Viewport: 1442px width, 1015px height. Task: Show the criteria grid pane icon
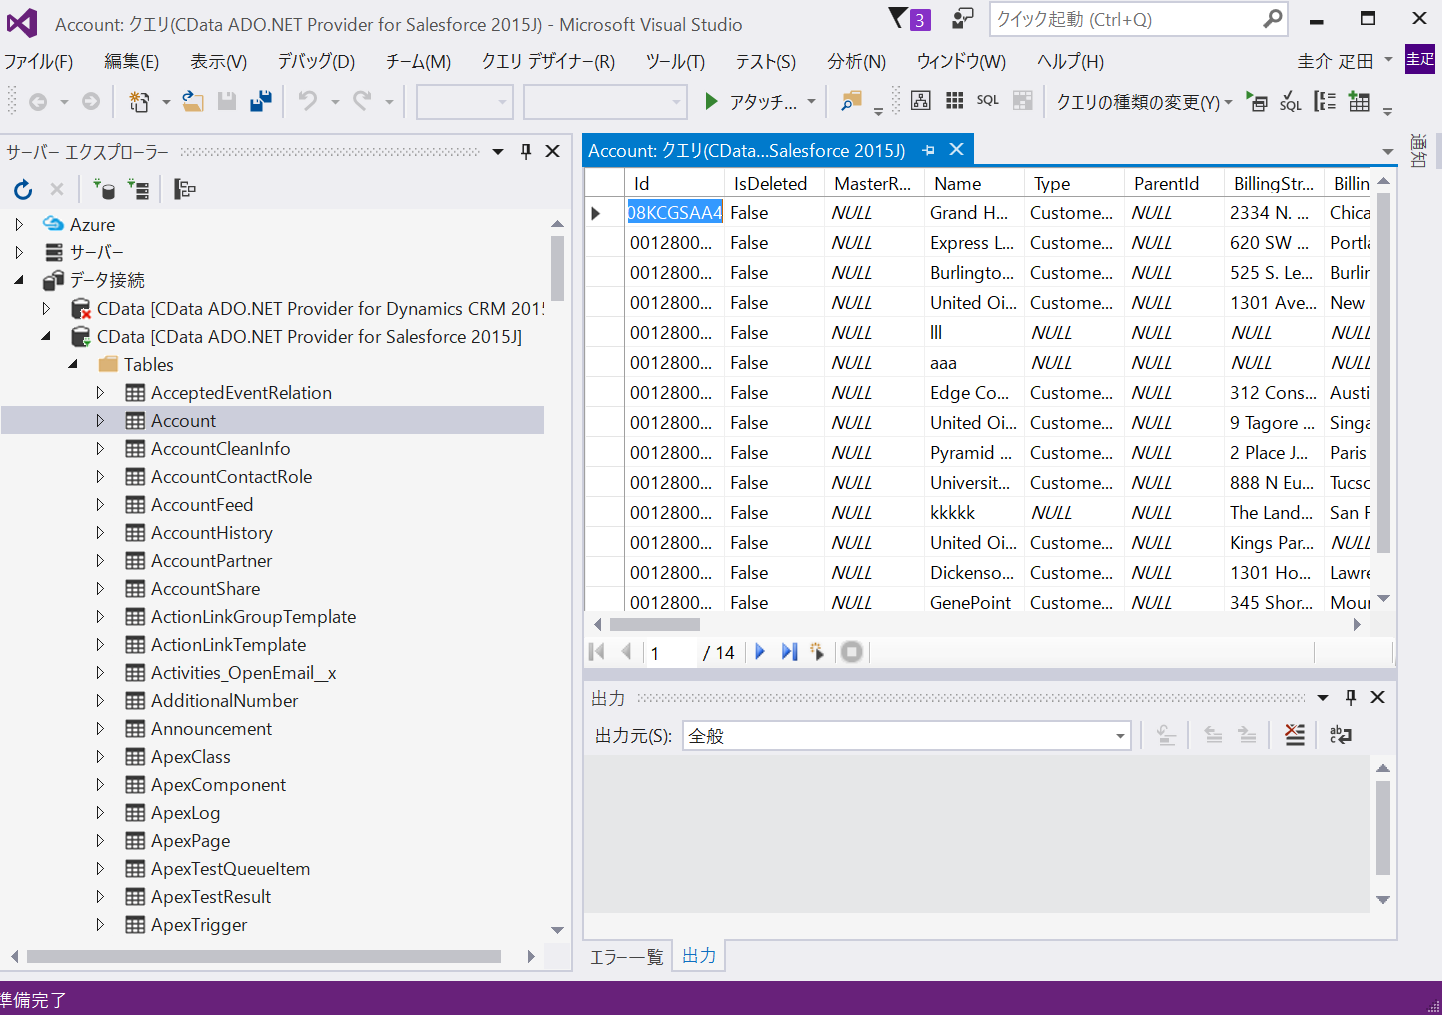click(x=953, y=100)
